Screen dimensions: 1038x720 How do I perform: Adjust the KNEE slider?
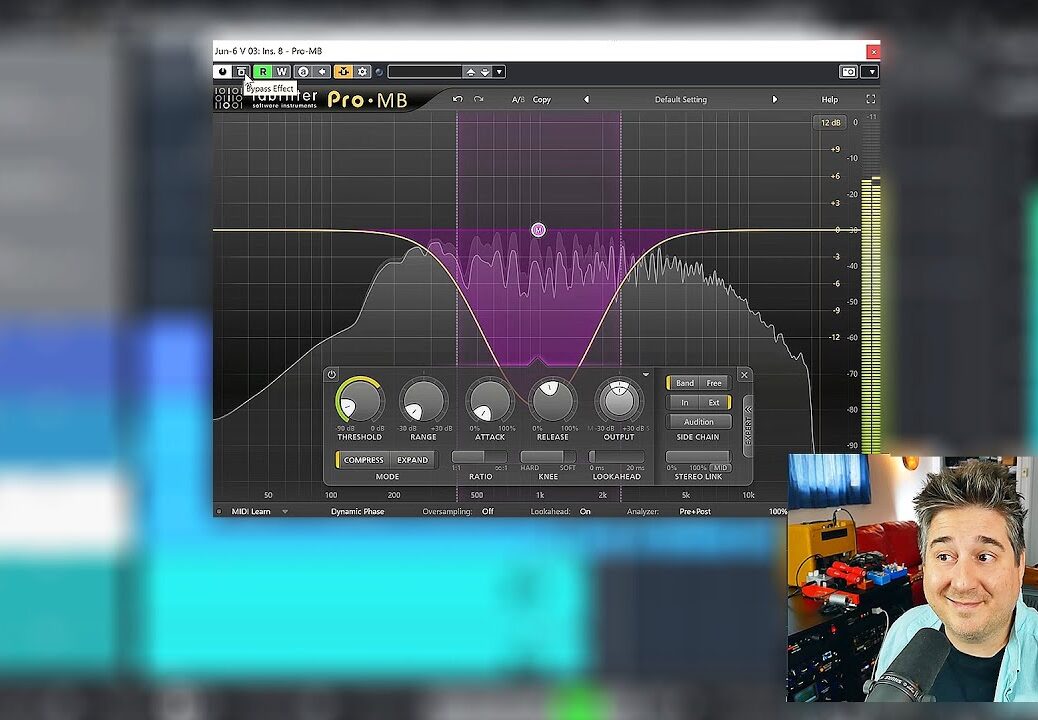point(548,457)
